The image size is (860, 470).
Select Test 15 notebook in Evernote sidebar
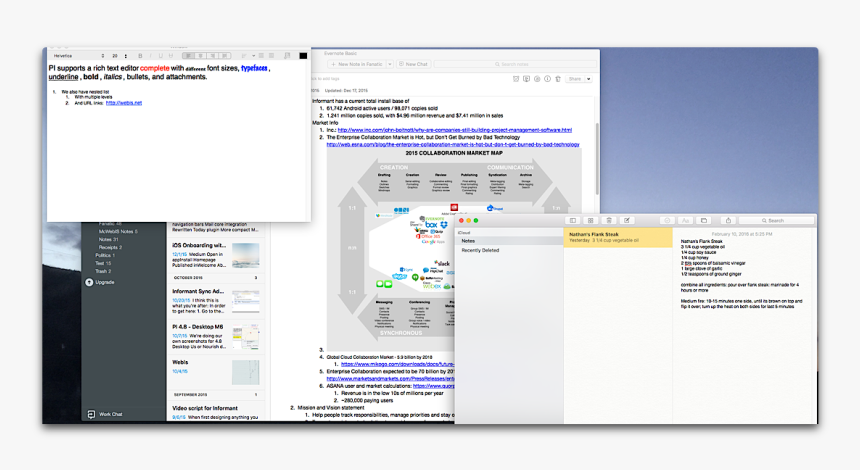pyautogui.click(x=103, y=263)
